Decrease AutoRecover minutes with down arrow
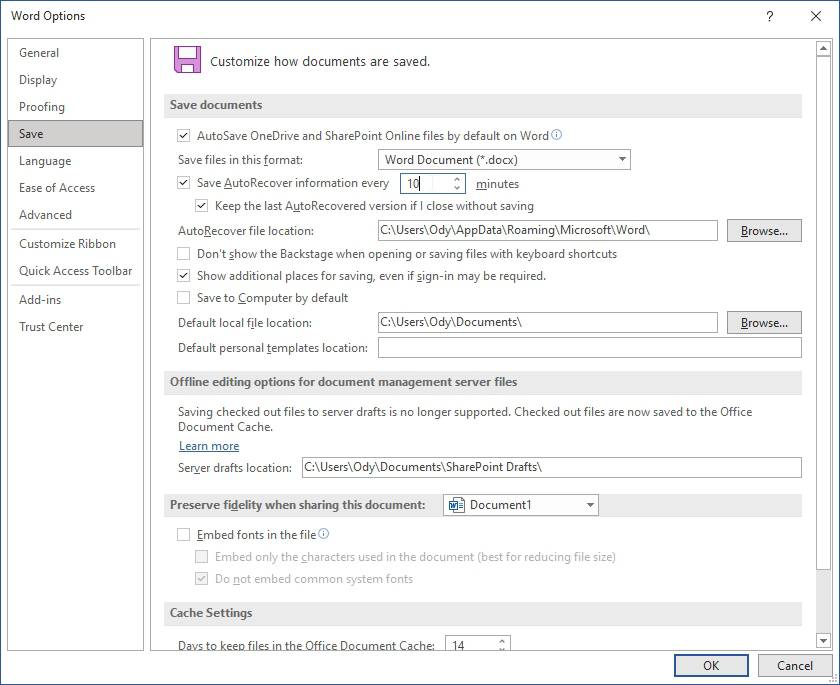The width and height of the screenshot is (840, 685). click(x=457, y=187)
